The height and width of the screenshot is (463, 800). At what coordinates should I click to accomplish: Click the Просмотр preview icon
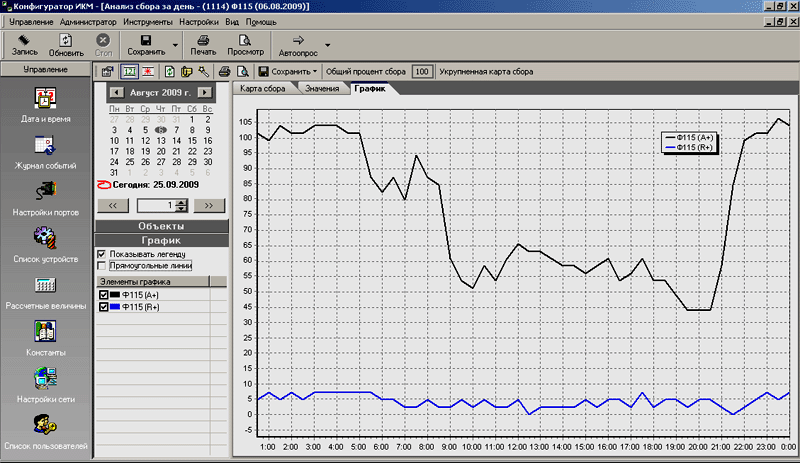pyautogui.click(x=245, y=40)
